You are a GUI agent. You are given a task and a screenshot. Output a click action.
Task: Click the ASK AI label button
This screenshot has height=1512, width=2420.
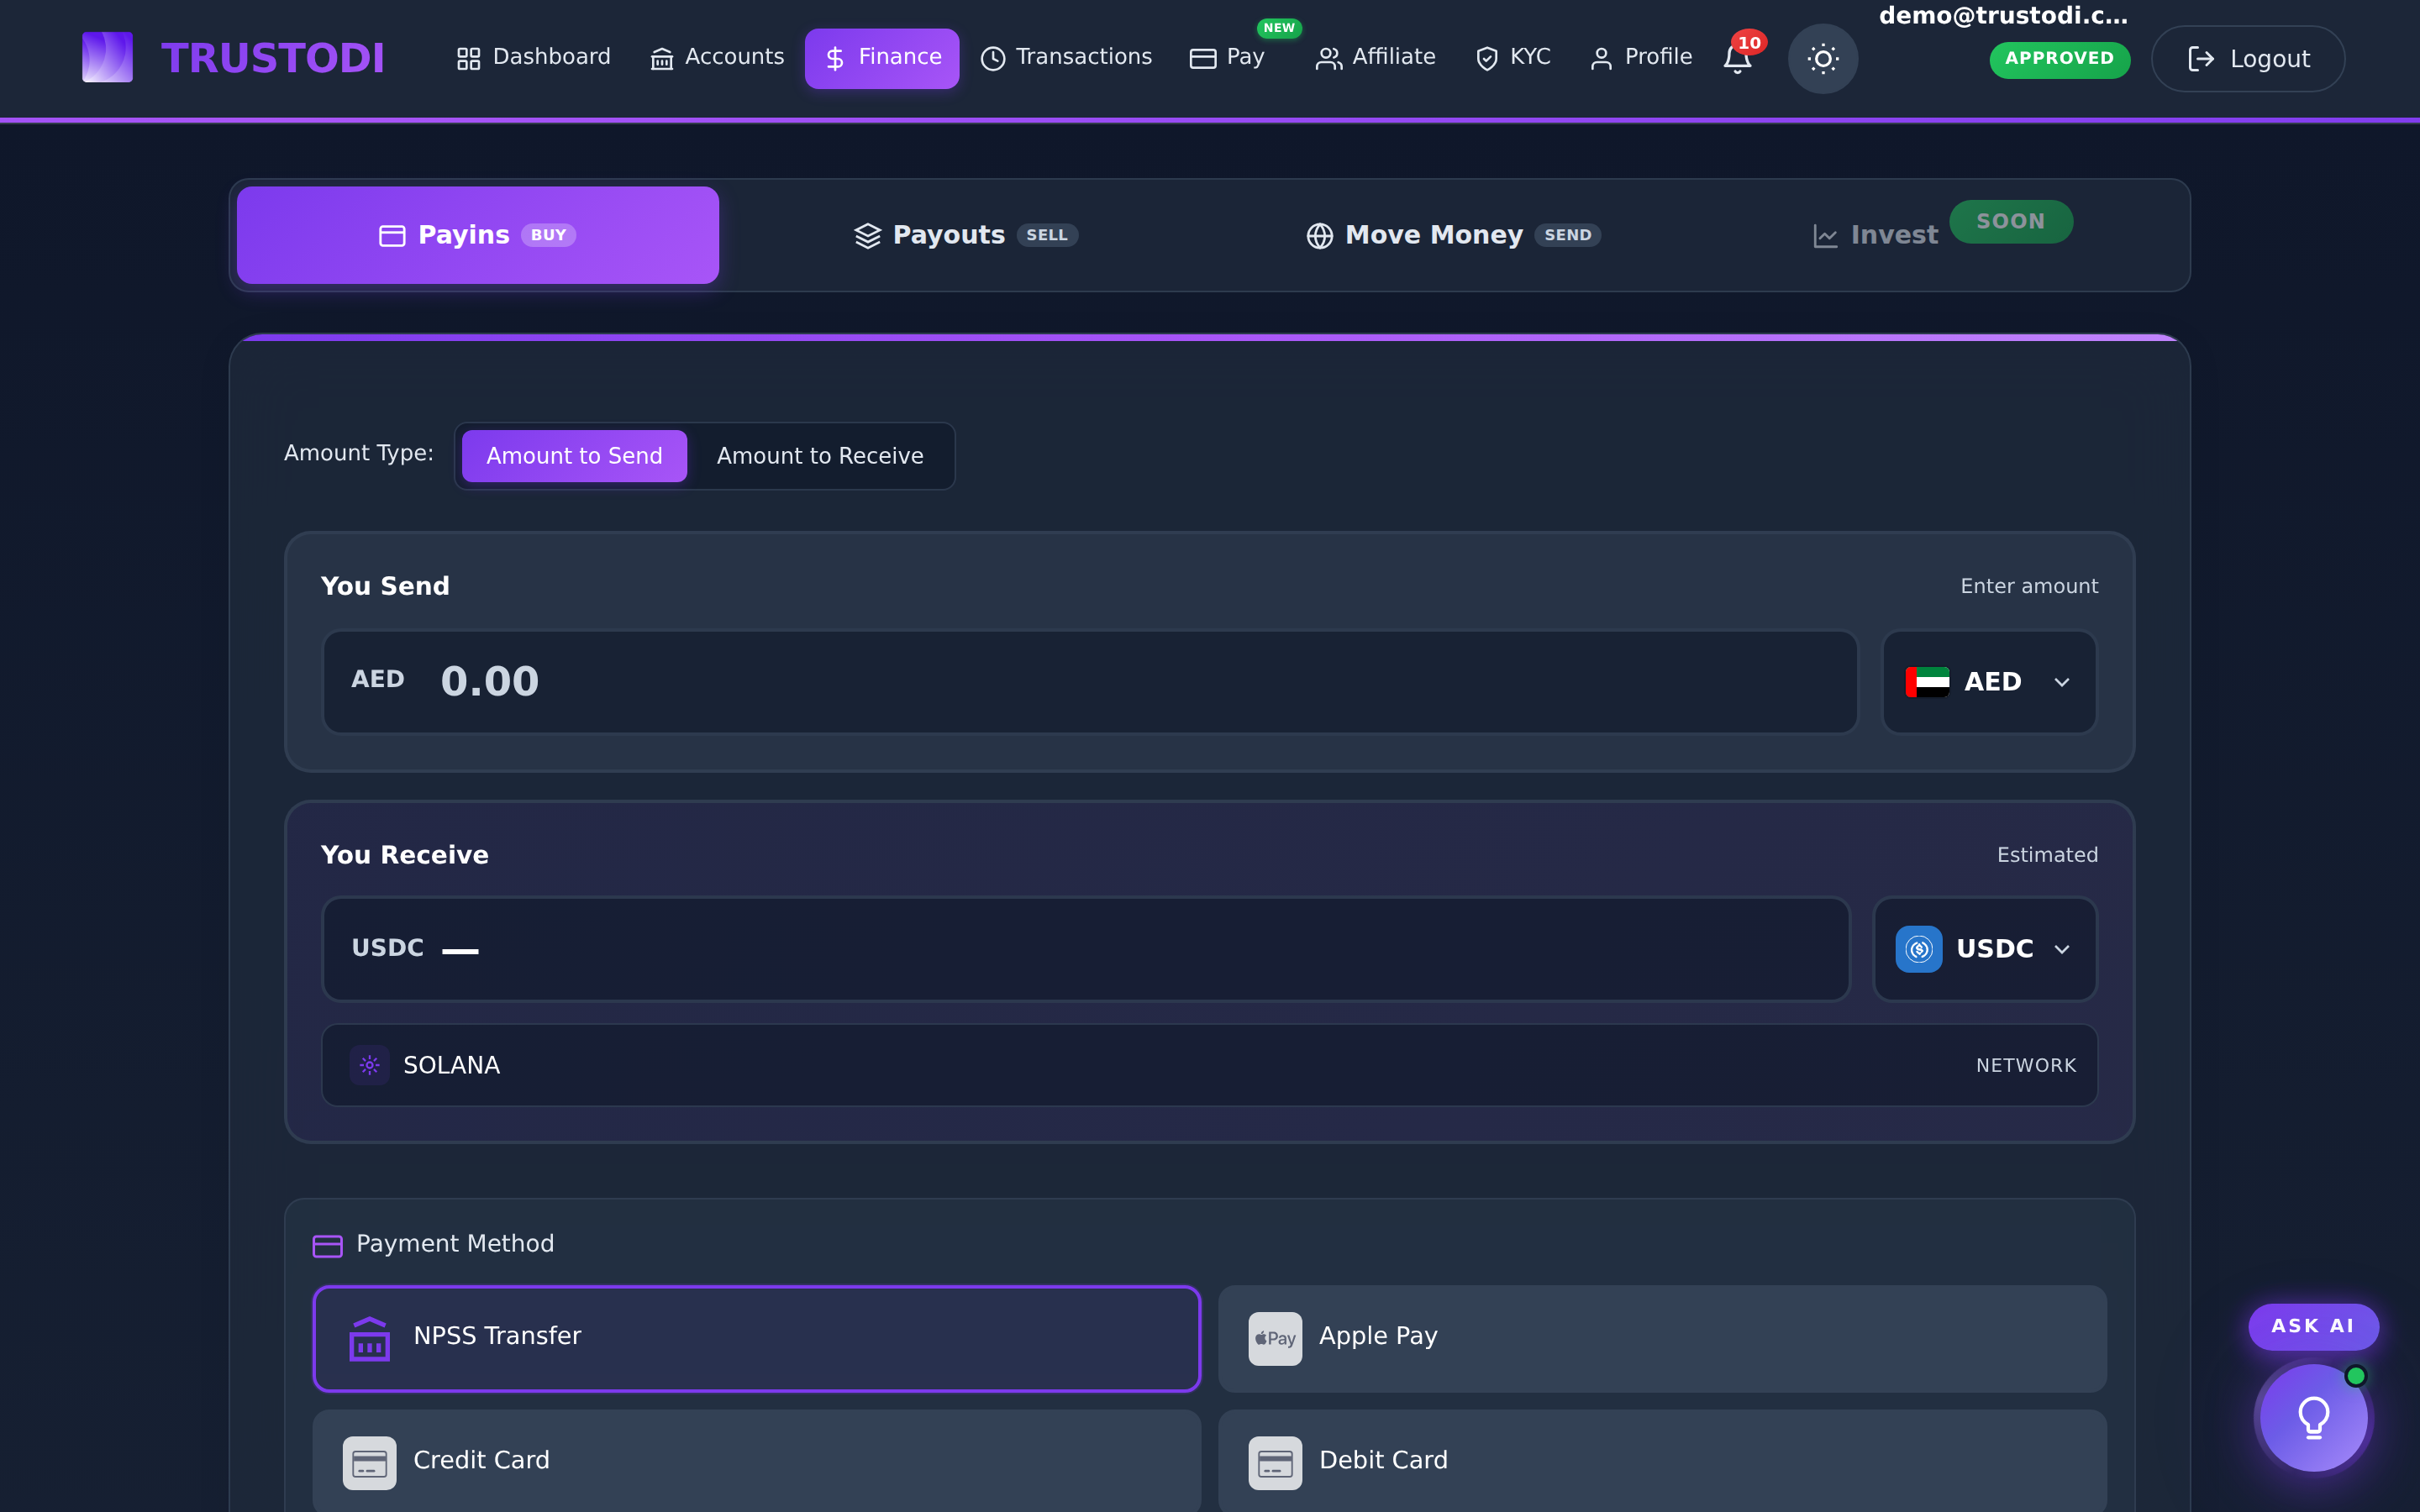click(x=2313, y=1327)
